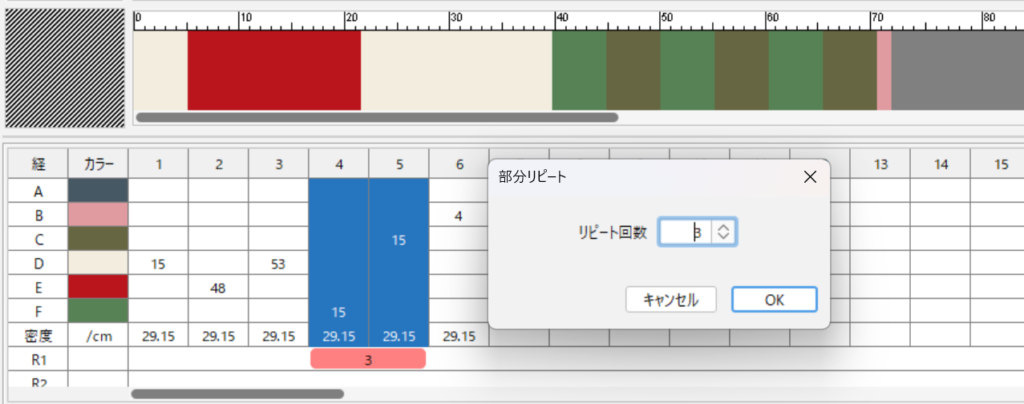This screenshot has width=1024, height=404.
Task: Select red color swatch for row E
Action: (98, 288)
